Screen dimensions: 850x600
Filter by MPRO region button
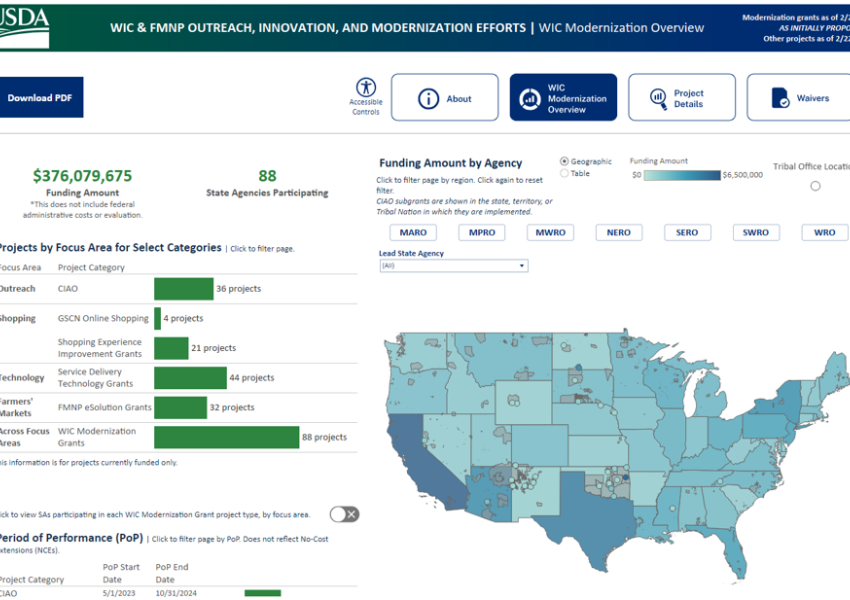tap(482, 233)
